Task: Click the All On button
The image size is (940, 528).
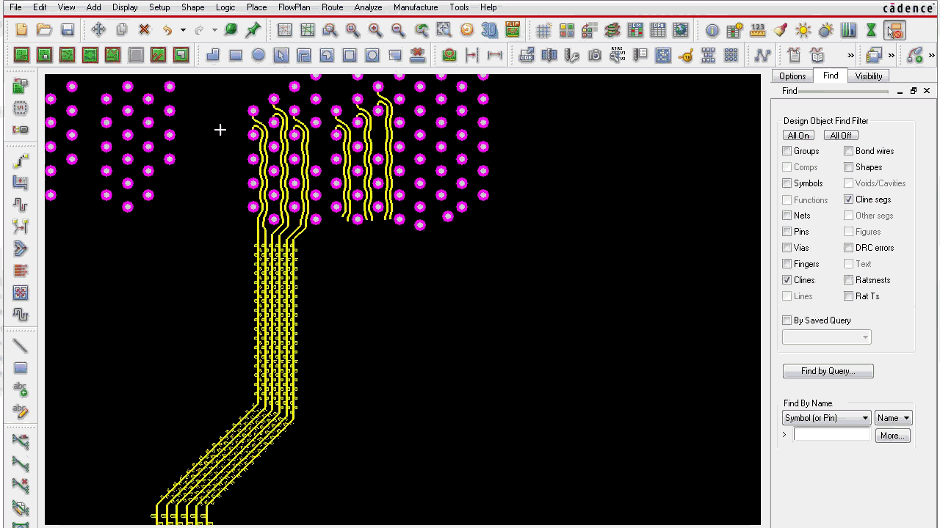Action: 799,135
